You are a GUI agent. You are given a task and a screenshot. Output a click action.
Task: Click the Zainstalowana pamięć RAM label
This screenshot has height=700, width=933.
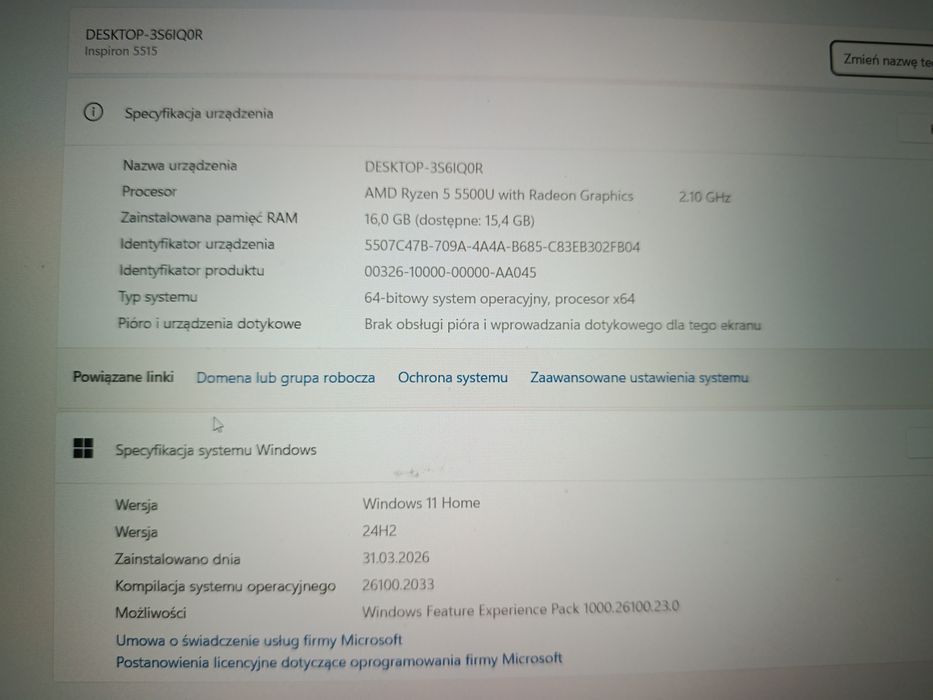[x=209, y=218]
